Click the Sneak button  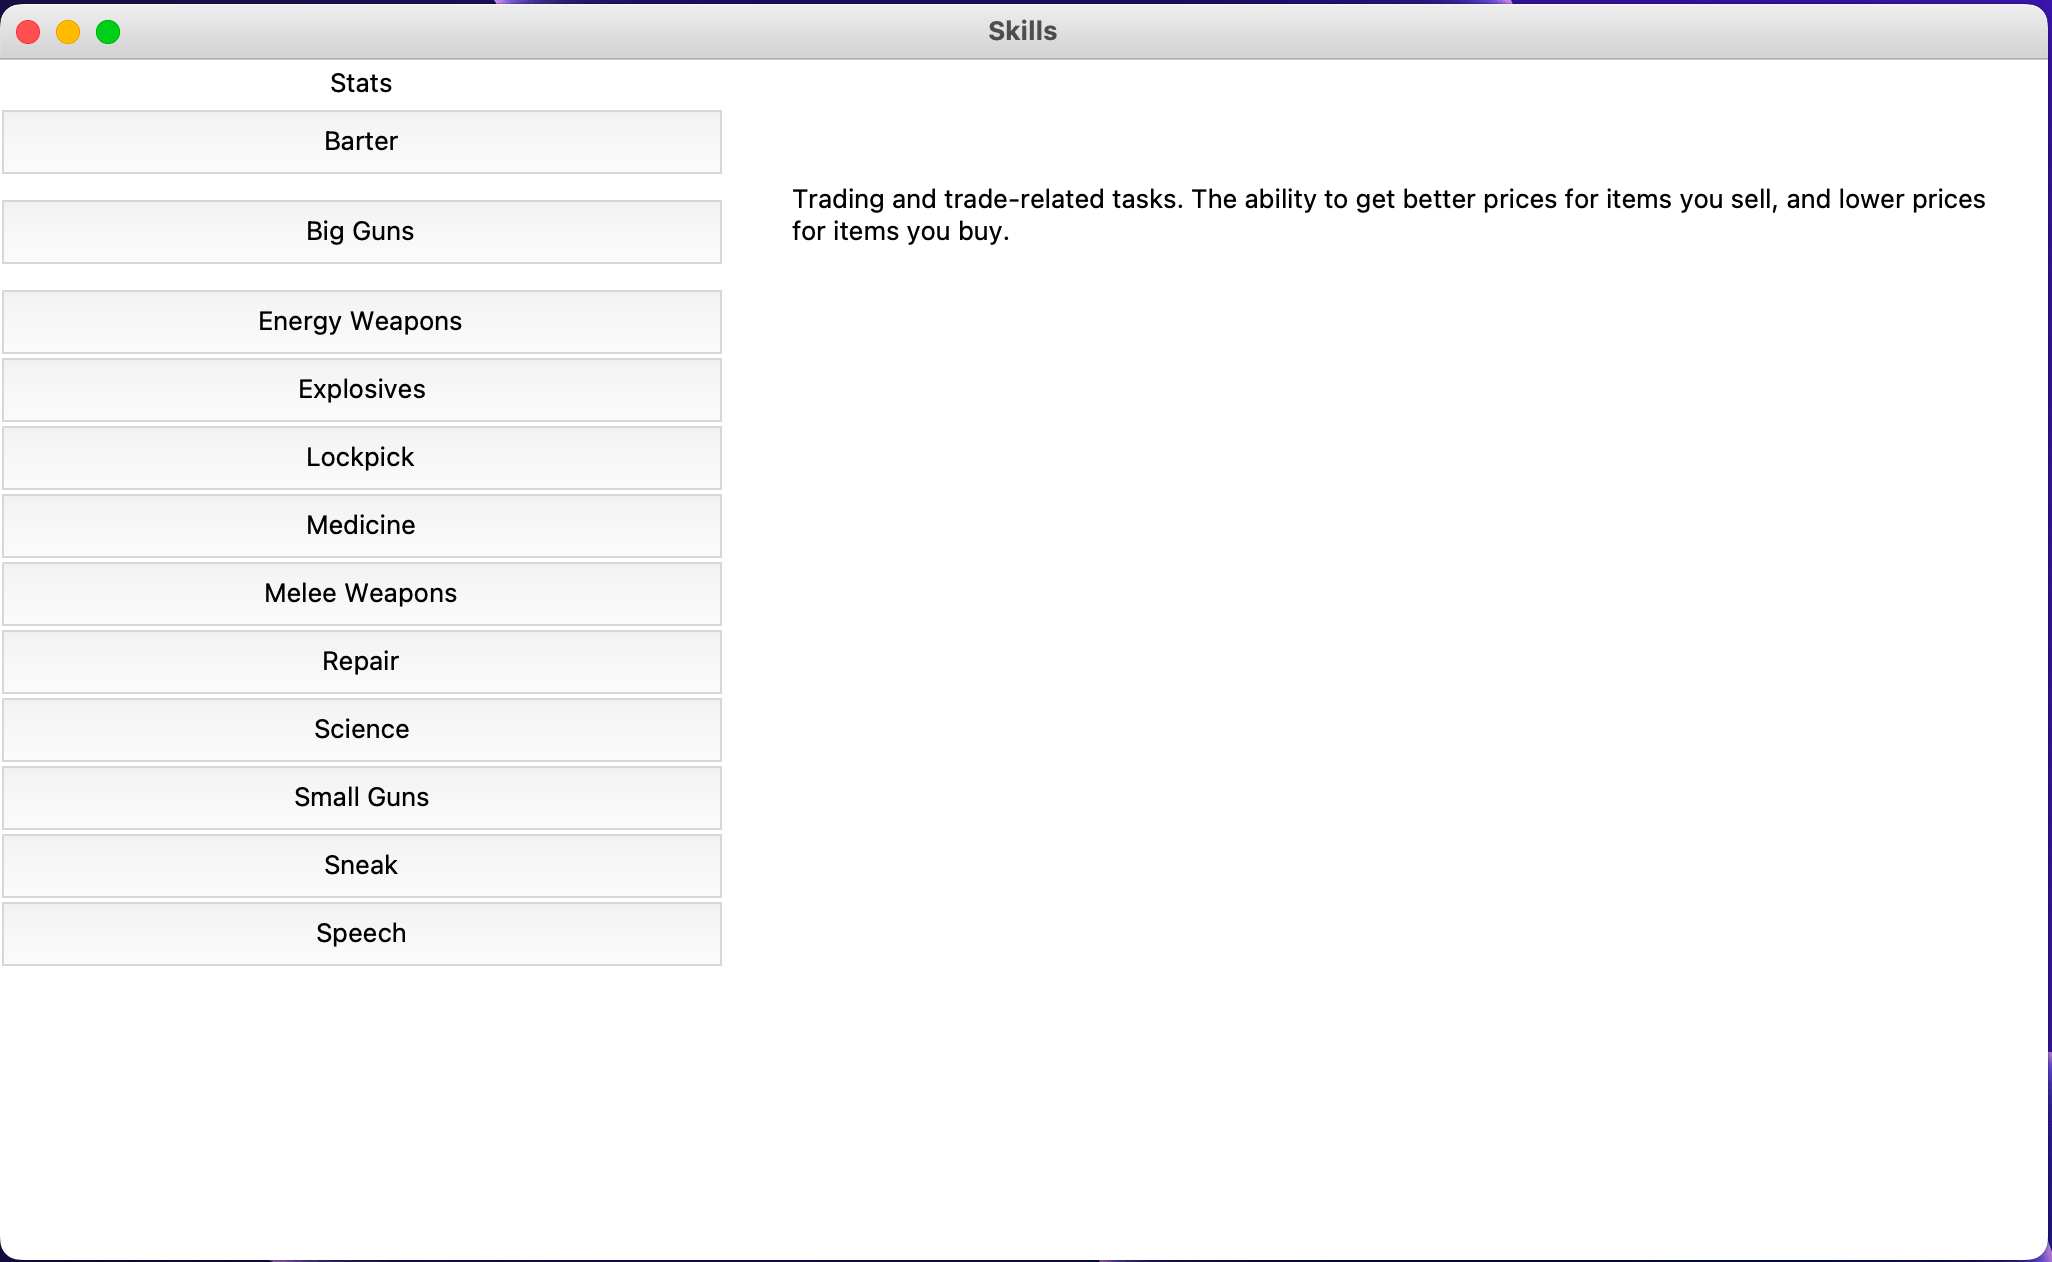pos(361,866)
